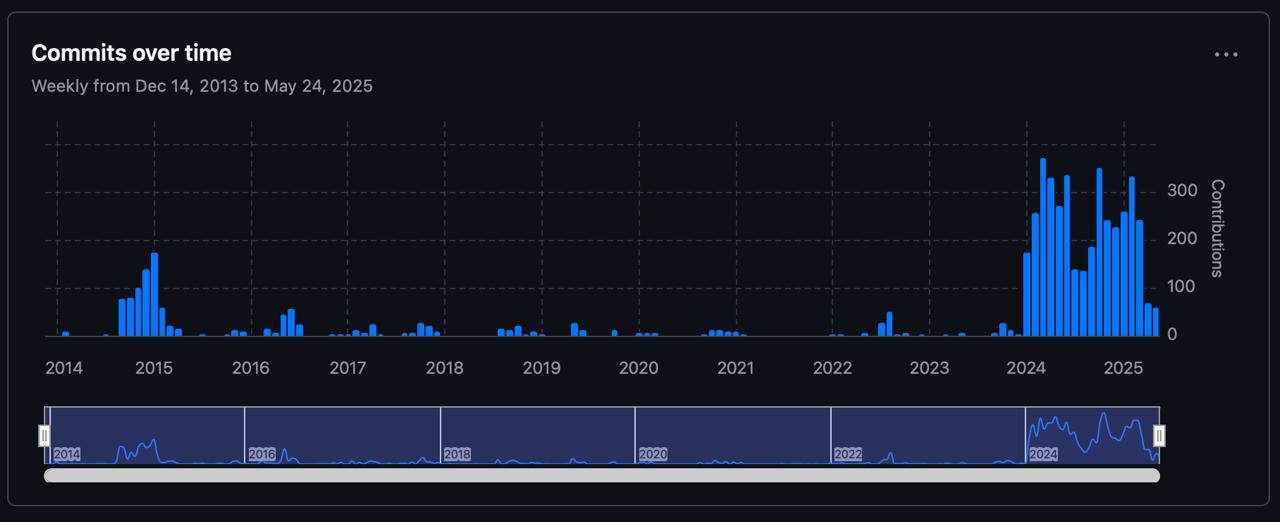Viewport: 1280px width, 522px height.
Task: Select the 2022 segment in the navigator
Action: tap(927, 435)
